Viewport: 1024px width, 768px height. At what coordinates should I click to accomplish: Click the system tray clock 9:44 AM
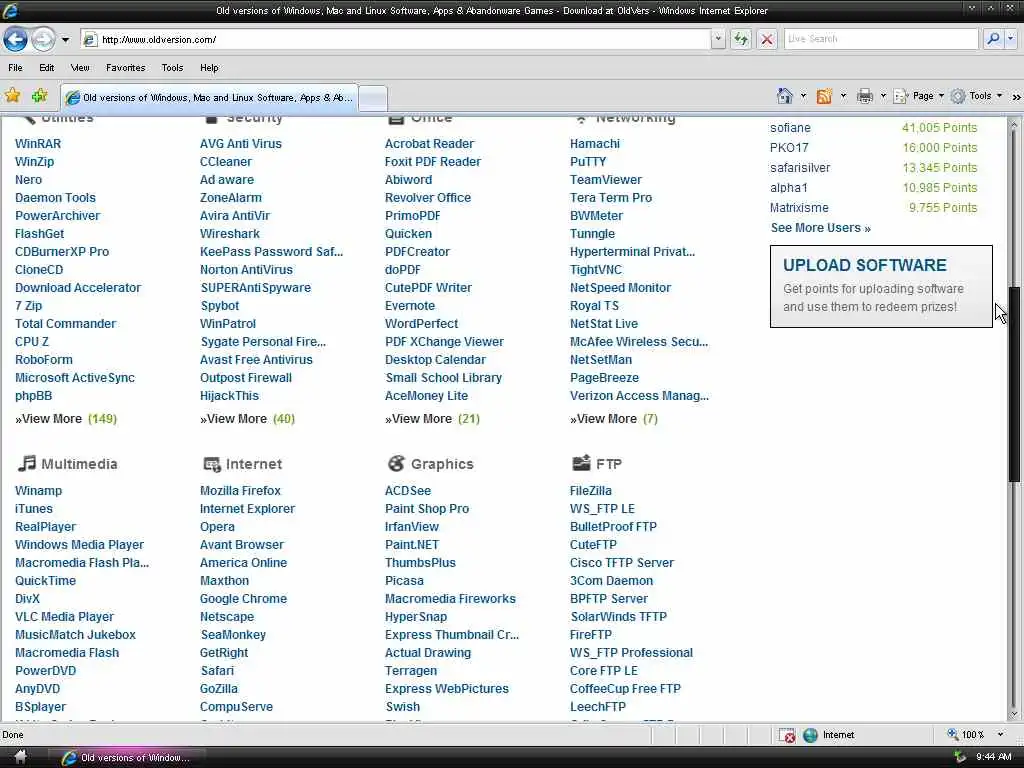[x=994, y=757]
